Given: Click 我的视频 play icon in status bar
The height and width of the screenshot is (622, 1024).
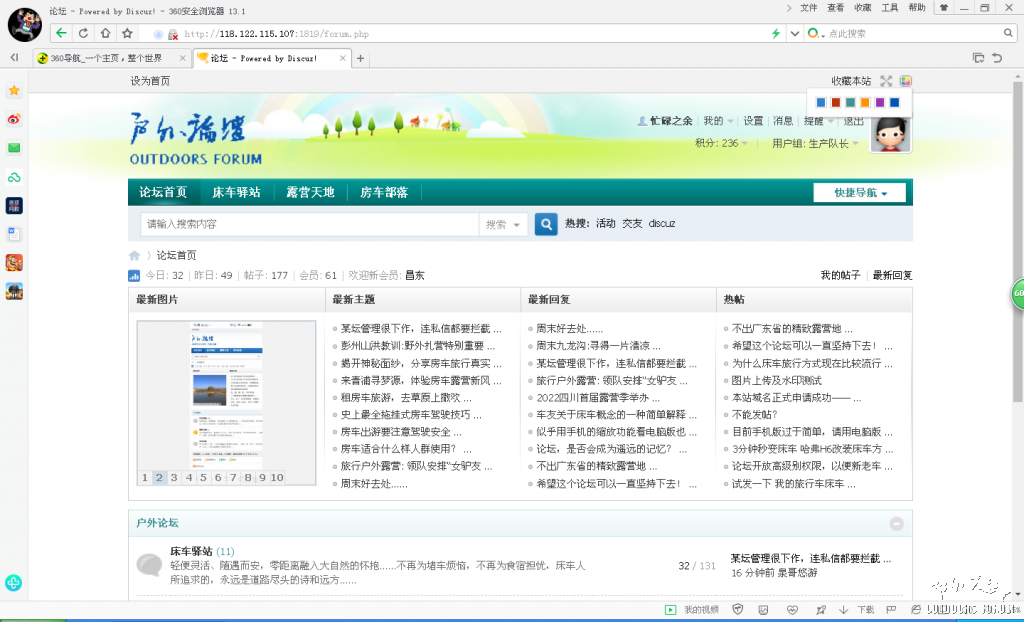Looking at the screenshot, I should [x=670, y=610].
